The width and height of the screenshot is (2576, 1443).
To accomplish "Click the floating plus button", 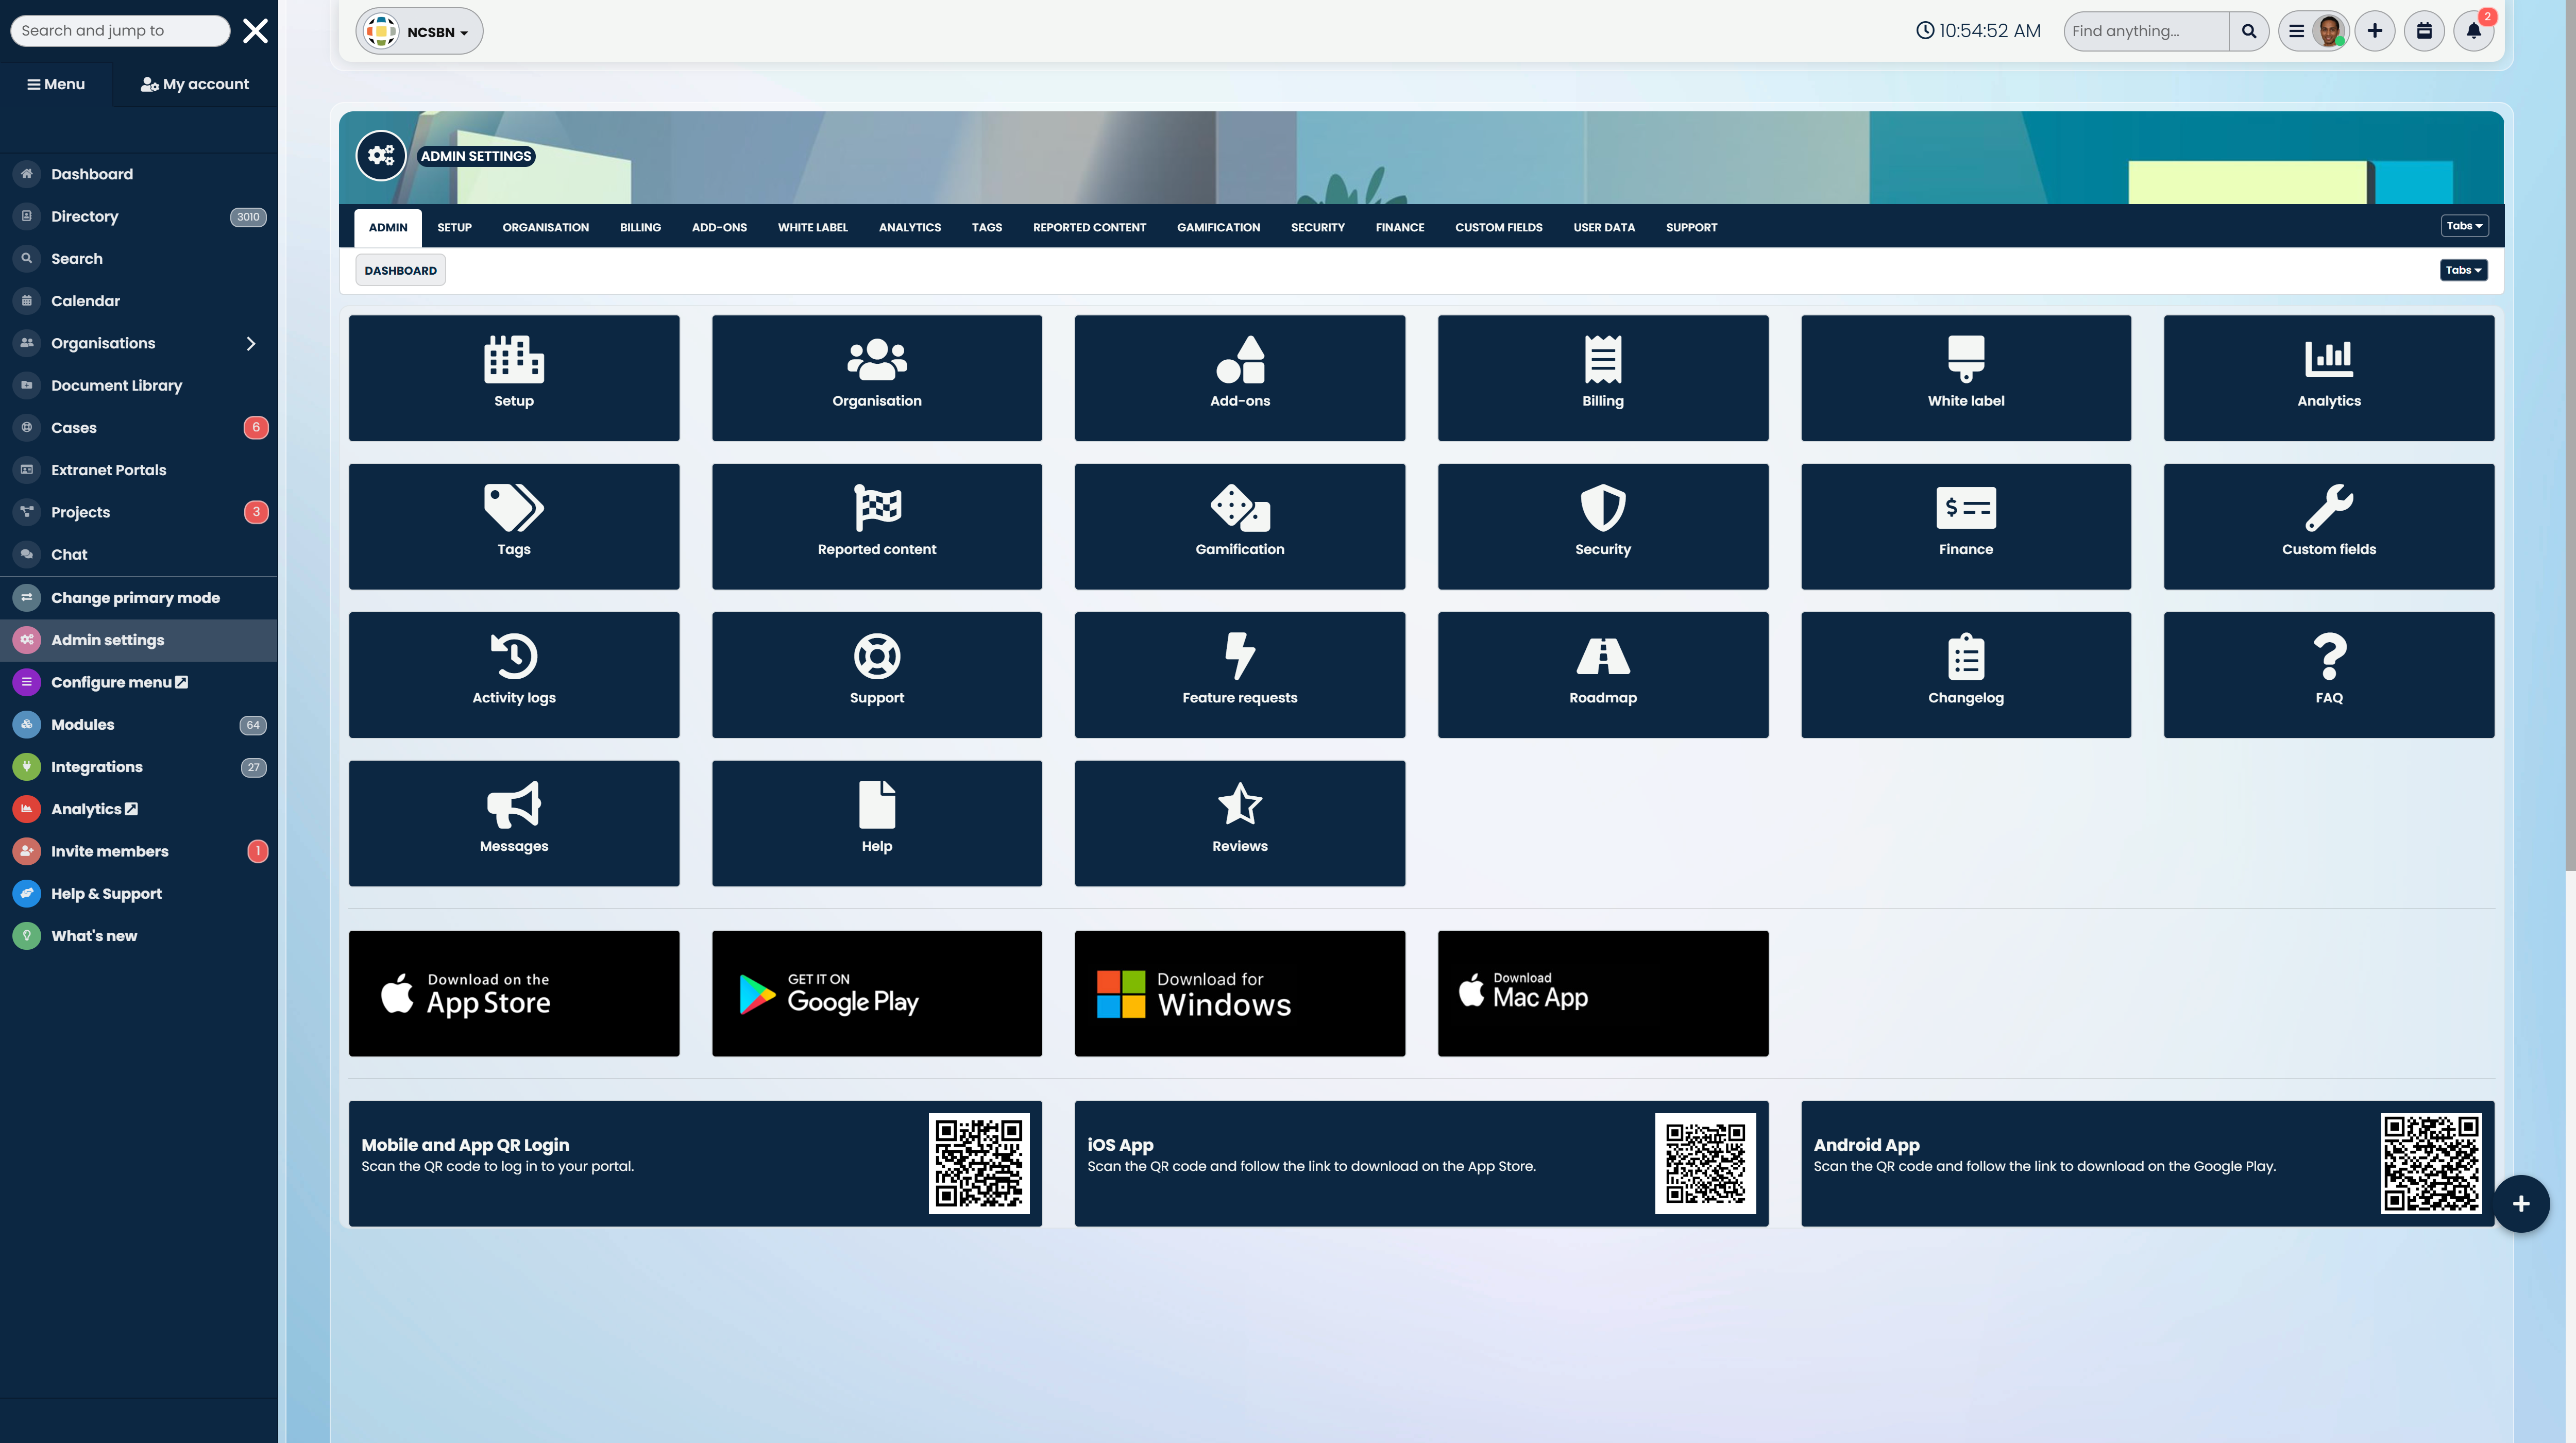I will click(x=2521, y=1203).
